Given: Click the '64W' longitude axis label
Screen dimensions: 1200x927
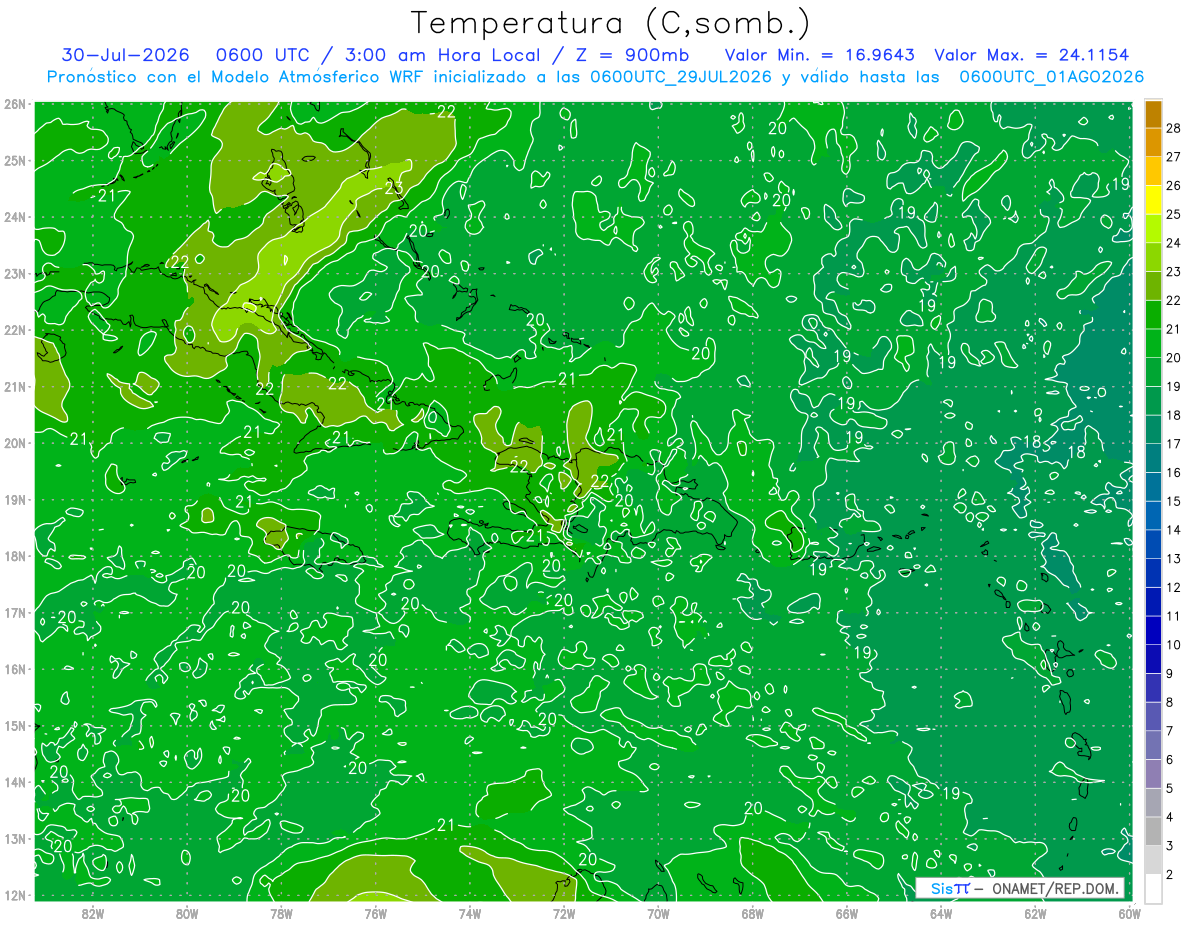Looking at the screenshot, I should point(941,913).
